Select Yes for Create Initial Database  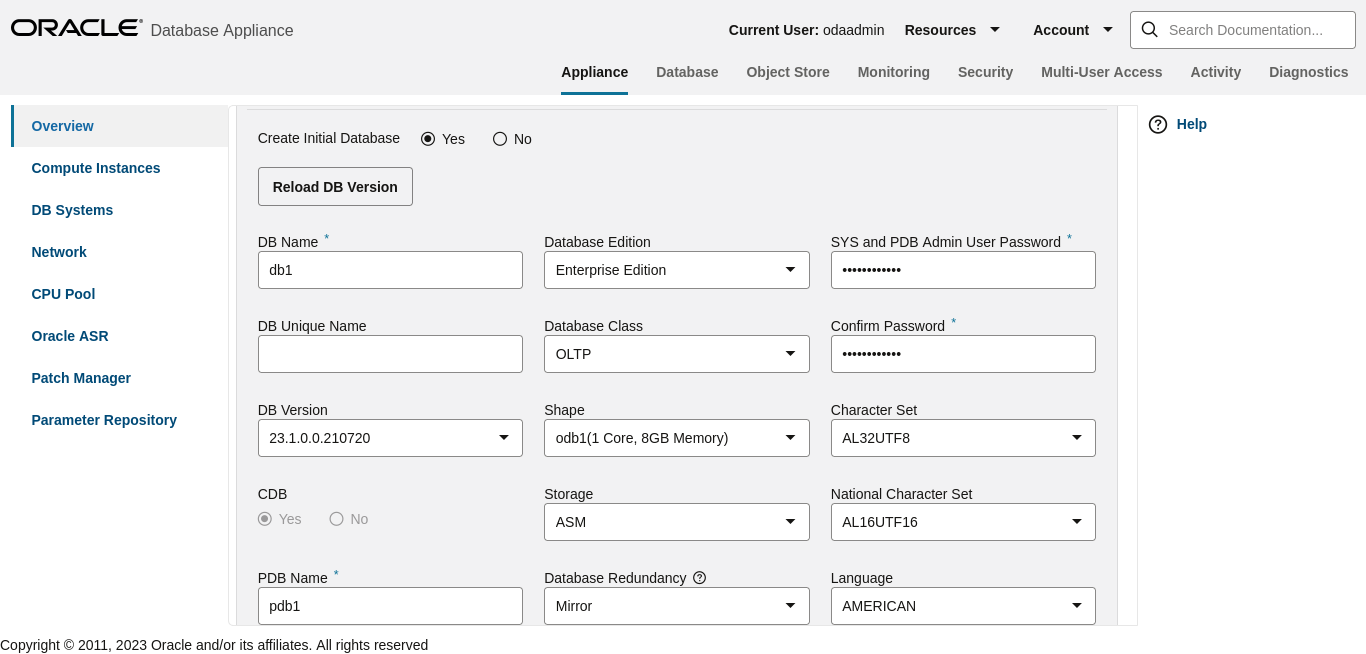click(428, 139)
